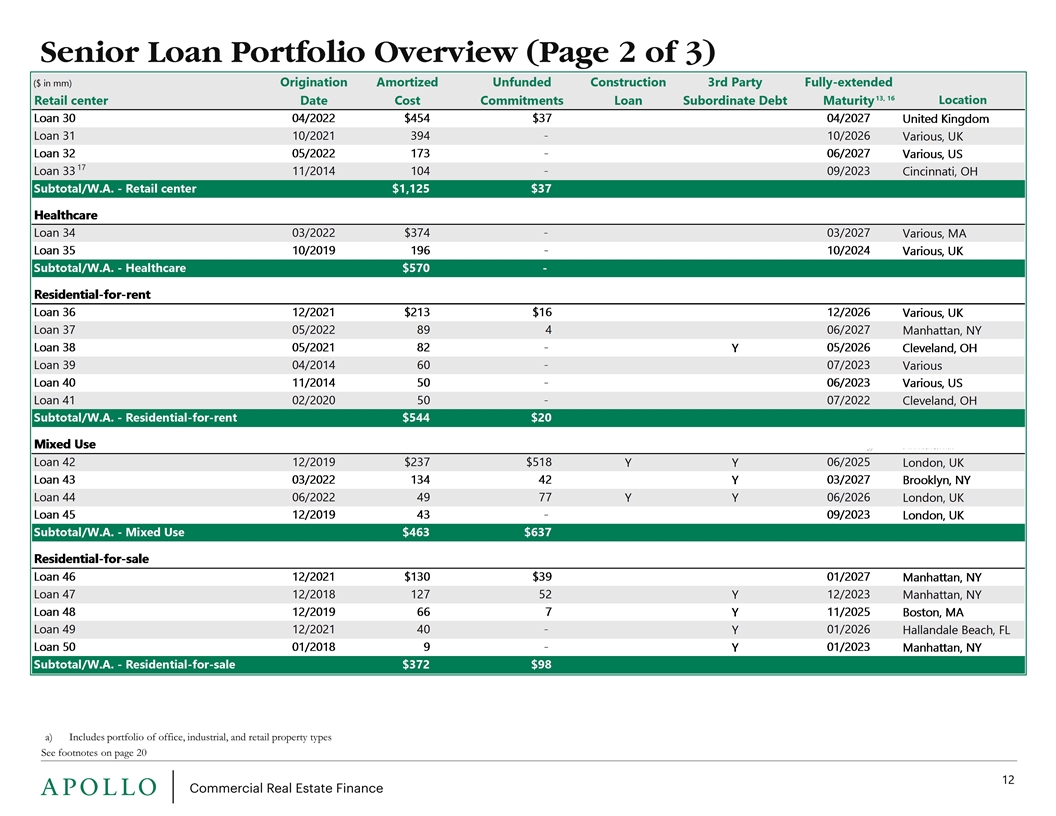Click the Location column header

(x=963, y=100)
